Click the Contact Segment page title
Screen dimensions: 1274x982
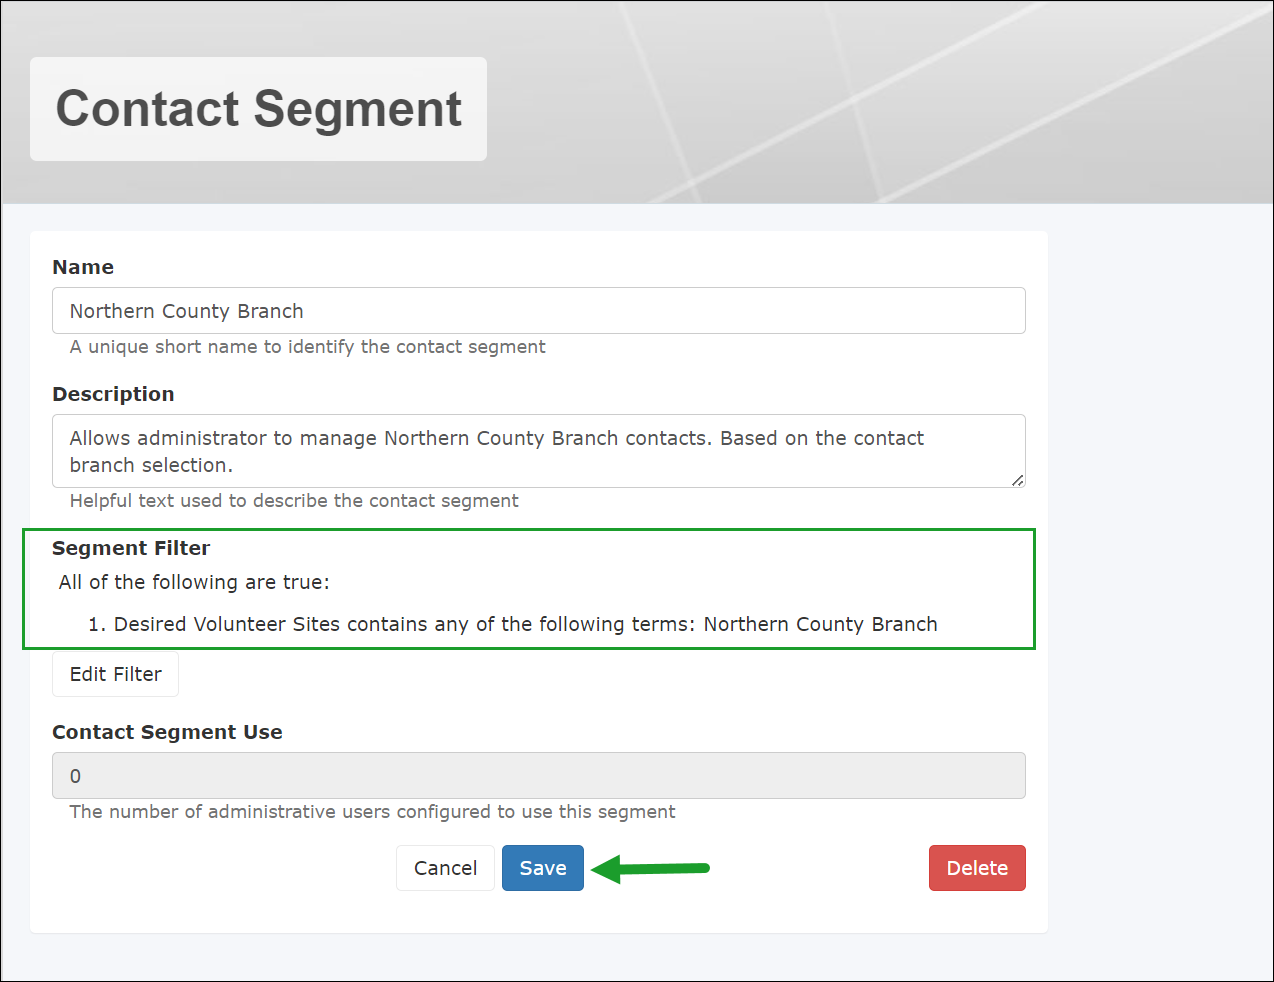(258, 109)
